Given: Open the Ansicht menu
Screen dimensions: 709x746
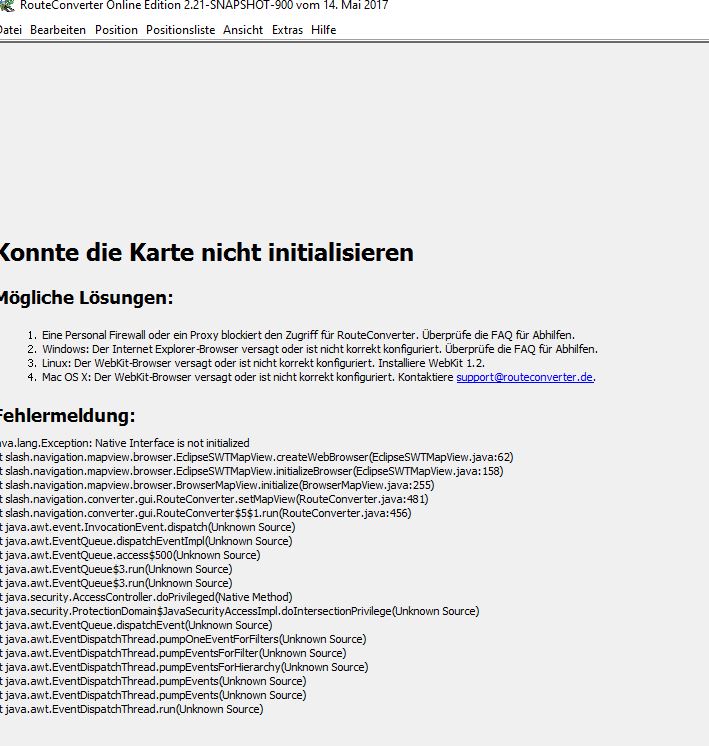Looking at the screenshot, I should click(x=243, y=30).
